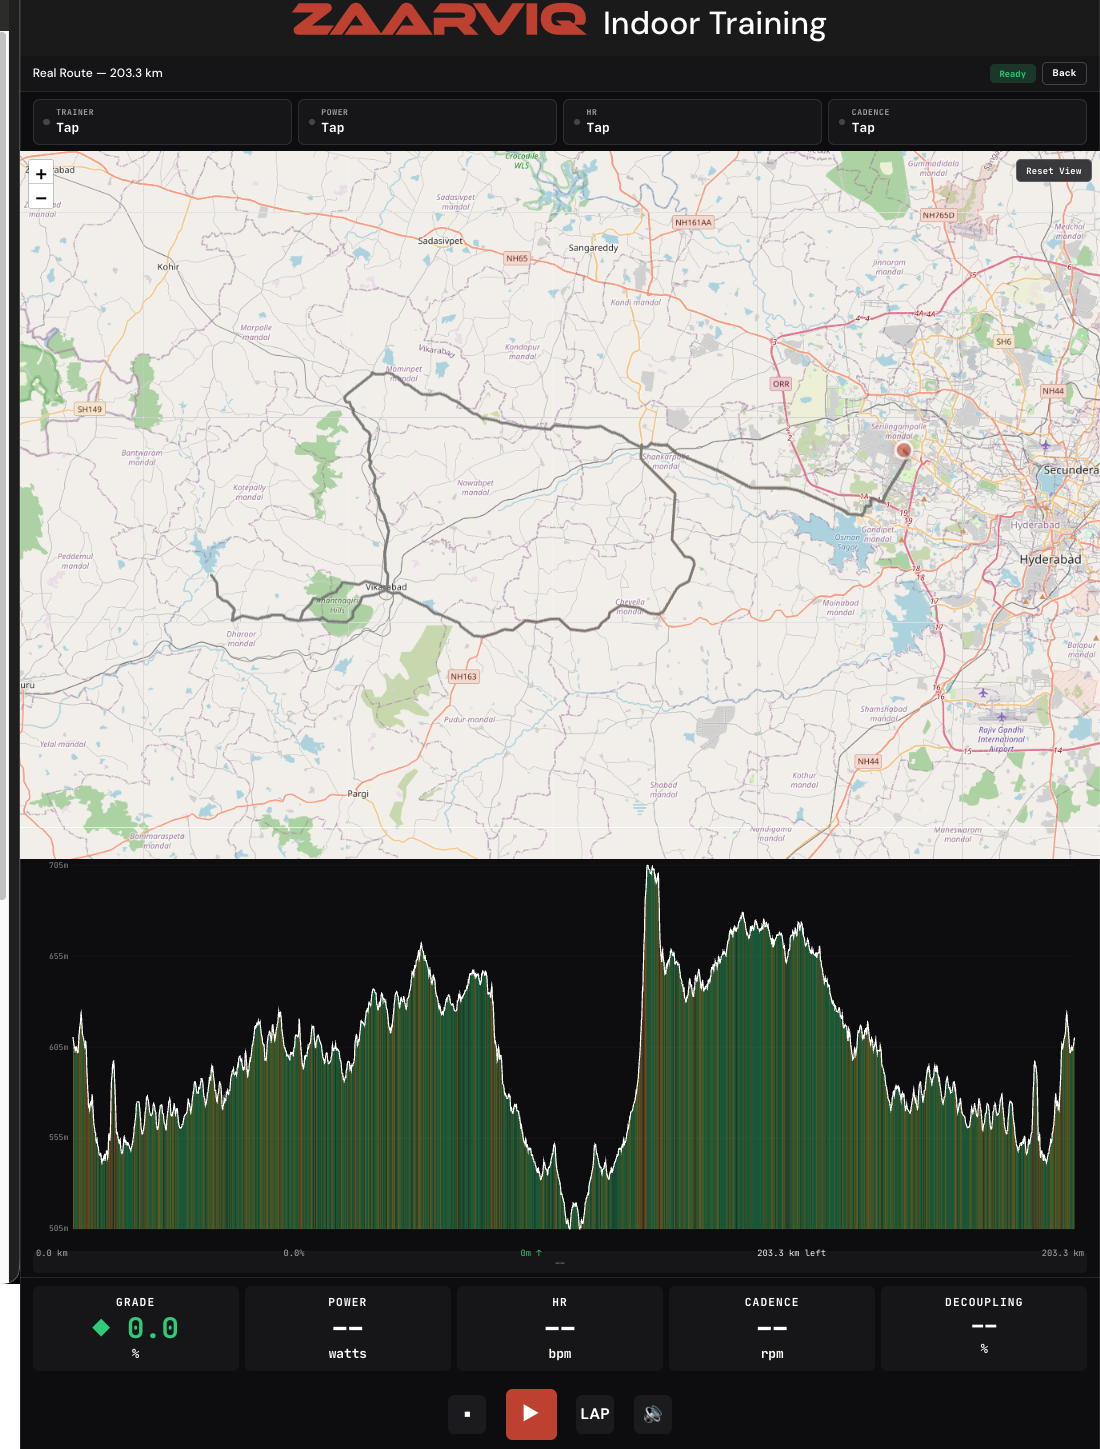Click the NH44 shield near Shamshabad
Viewport: 1100px width, 1449px height.
pos(868,762)
